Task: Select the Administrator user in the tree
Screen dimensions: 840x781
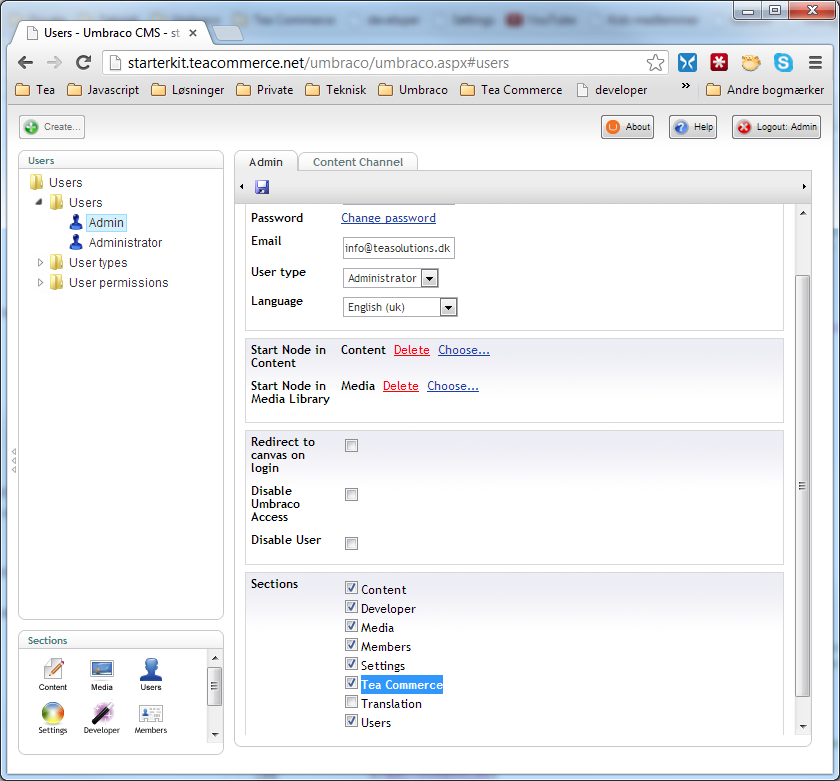Action: click(x=125, y=243)
